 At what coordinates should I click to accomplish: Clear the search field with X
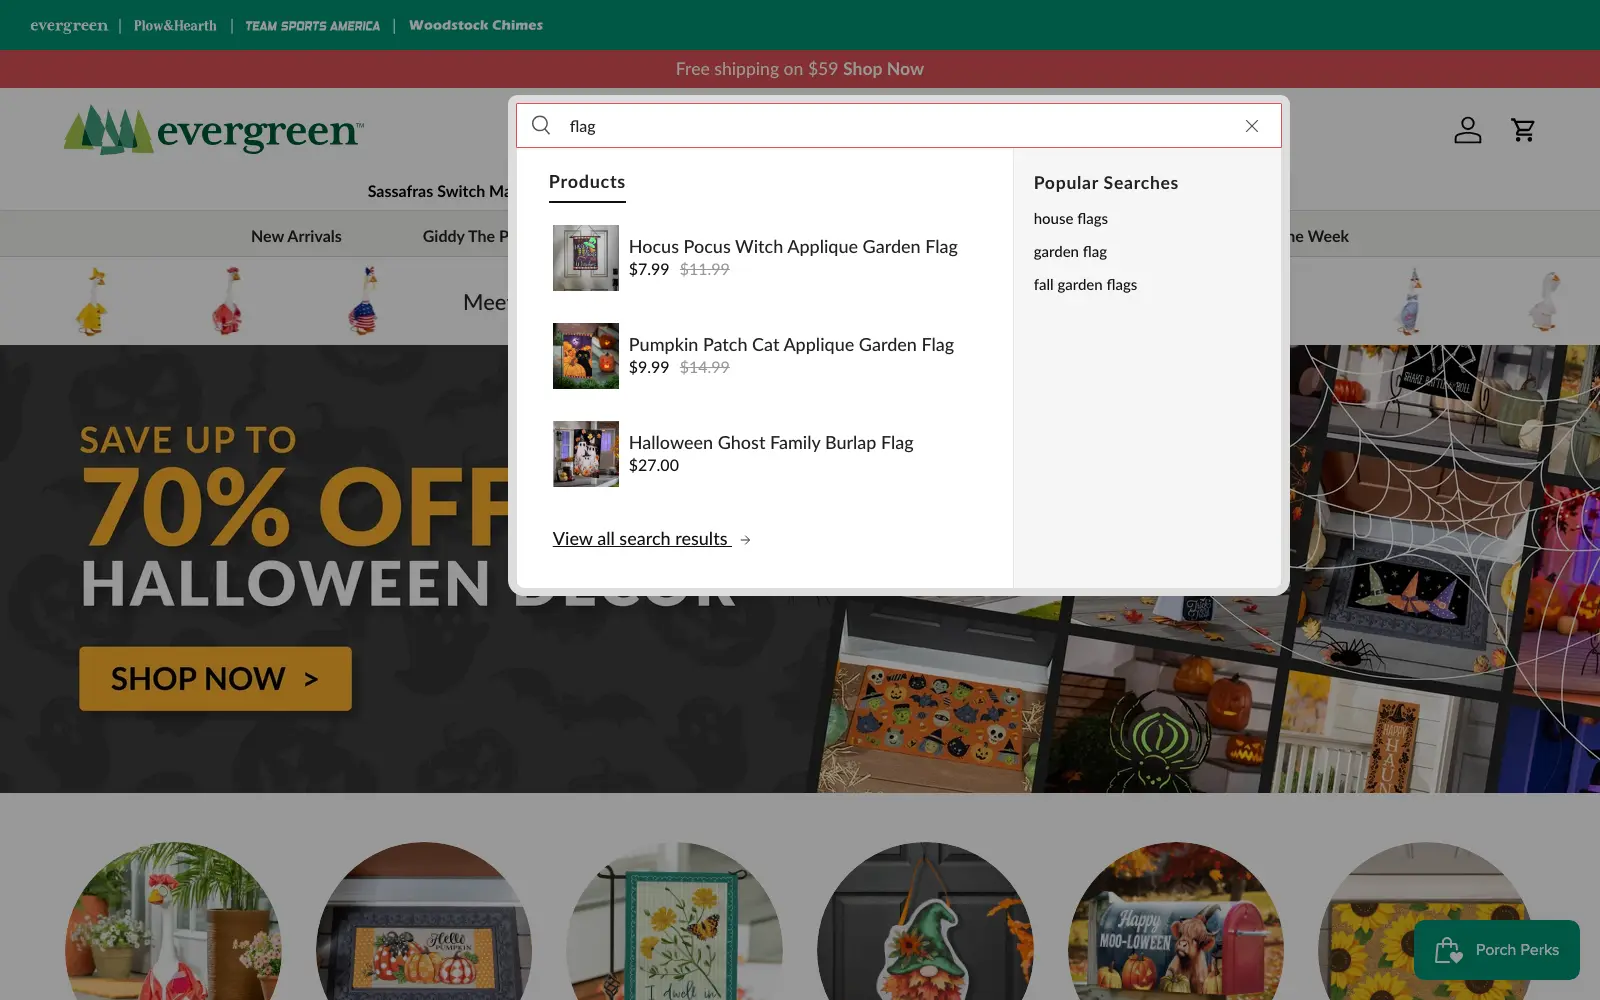pyautogui.click(x=1251, y=126)
